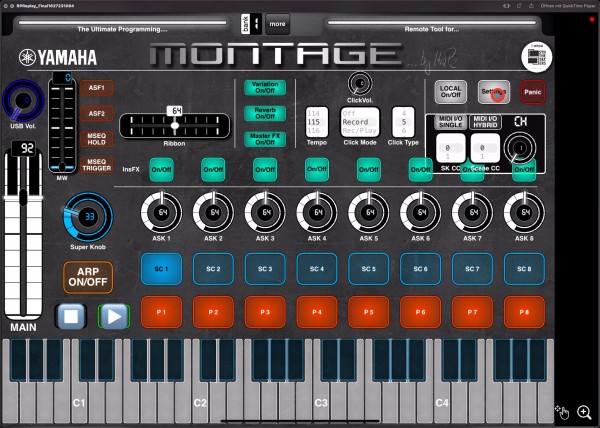Trigger pad P 1
This screenshot has height=428, width=600.
(x=161, y=312)
